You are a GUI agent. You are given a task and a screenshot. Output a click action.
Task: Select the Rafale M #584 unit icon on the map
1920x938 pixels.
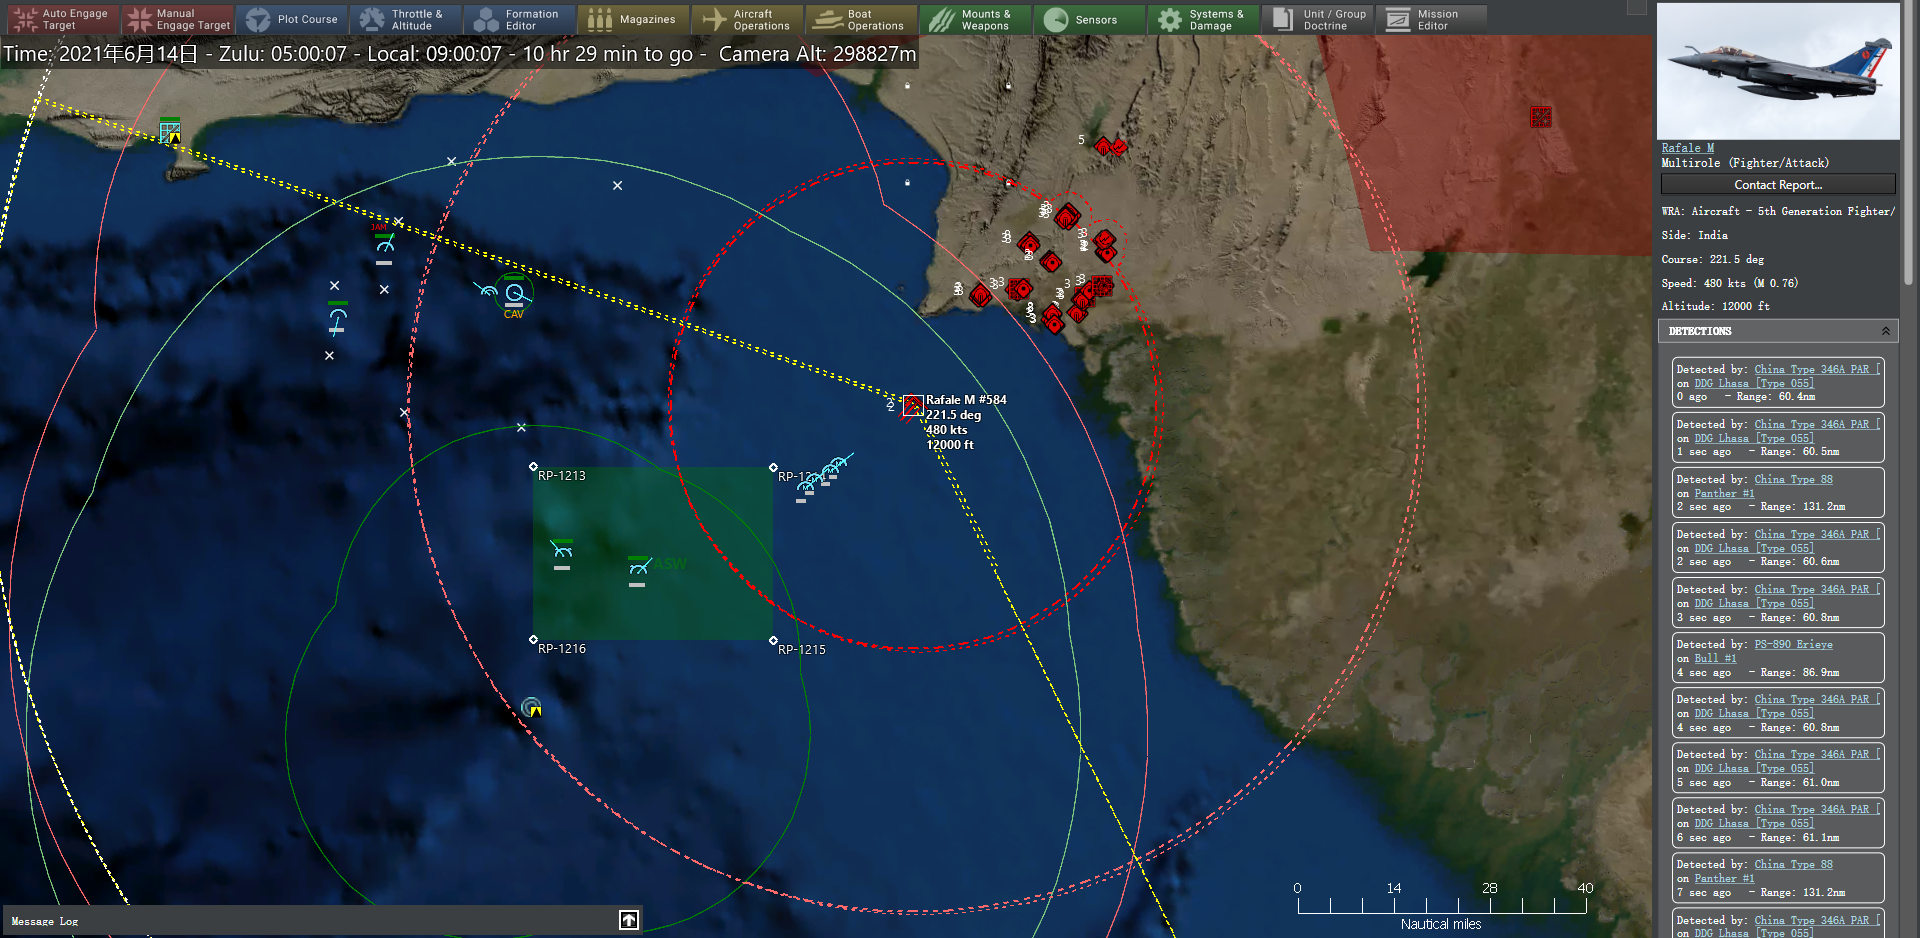coord(912,406)
